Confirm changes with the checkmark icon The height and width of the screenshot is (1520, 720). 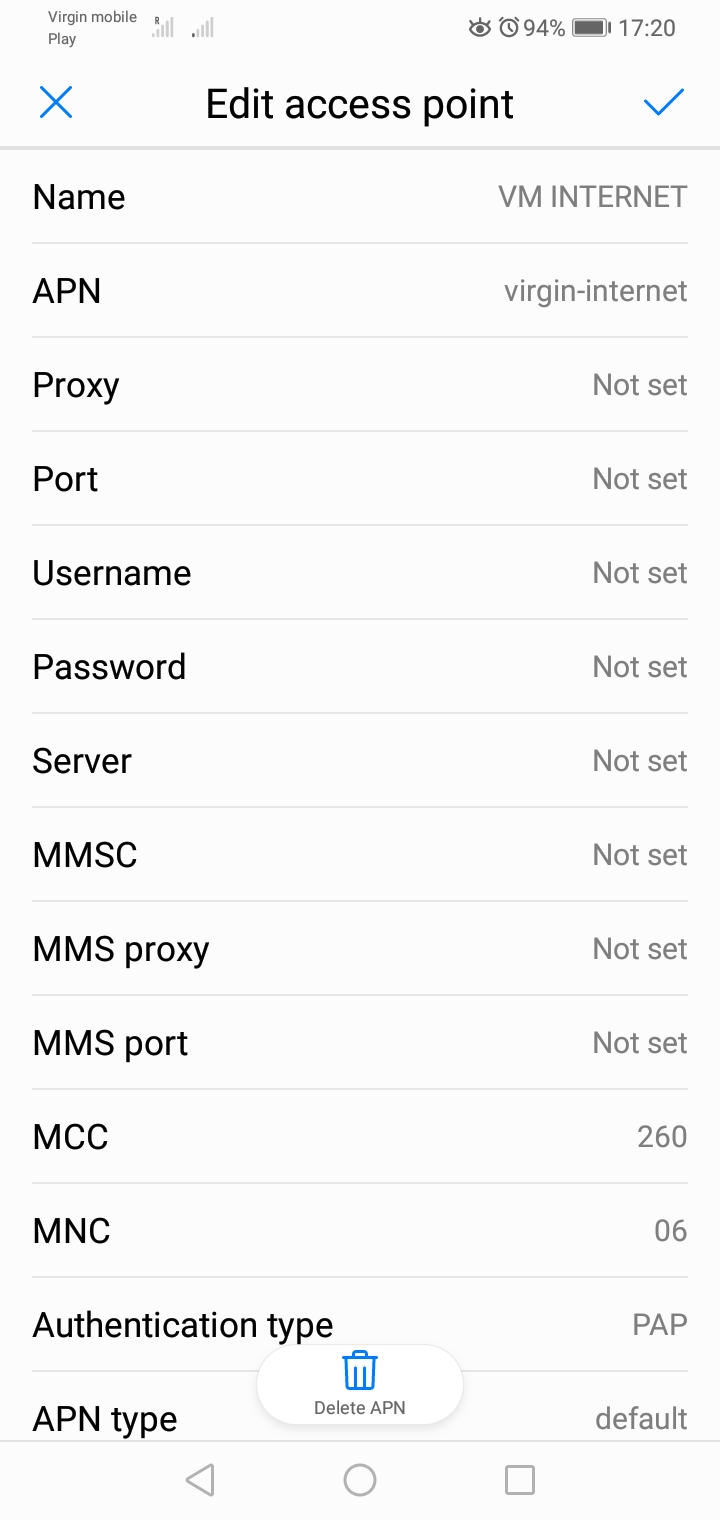663,103
